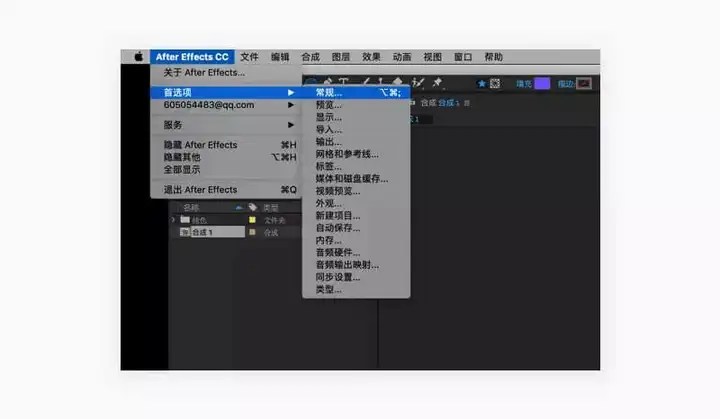This screenshot has width=720, height=419.
Task: Choose 关于 After Effects...
Action: (x=226, y=73)
